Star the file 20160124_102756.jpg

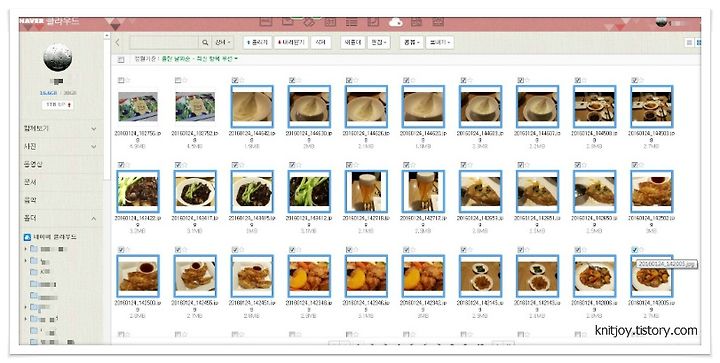128,80
